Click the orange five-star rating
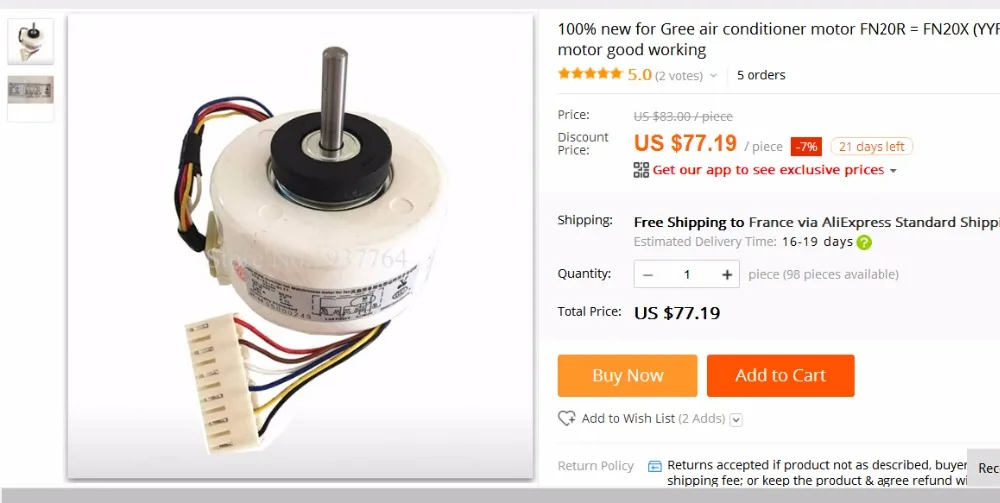 590,74
